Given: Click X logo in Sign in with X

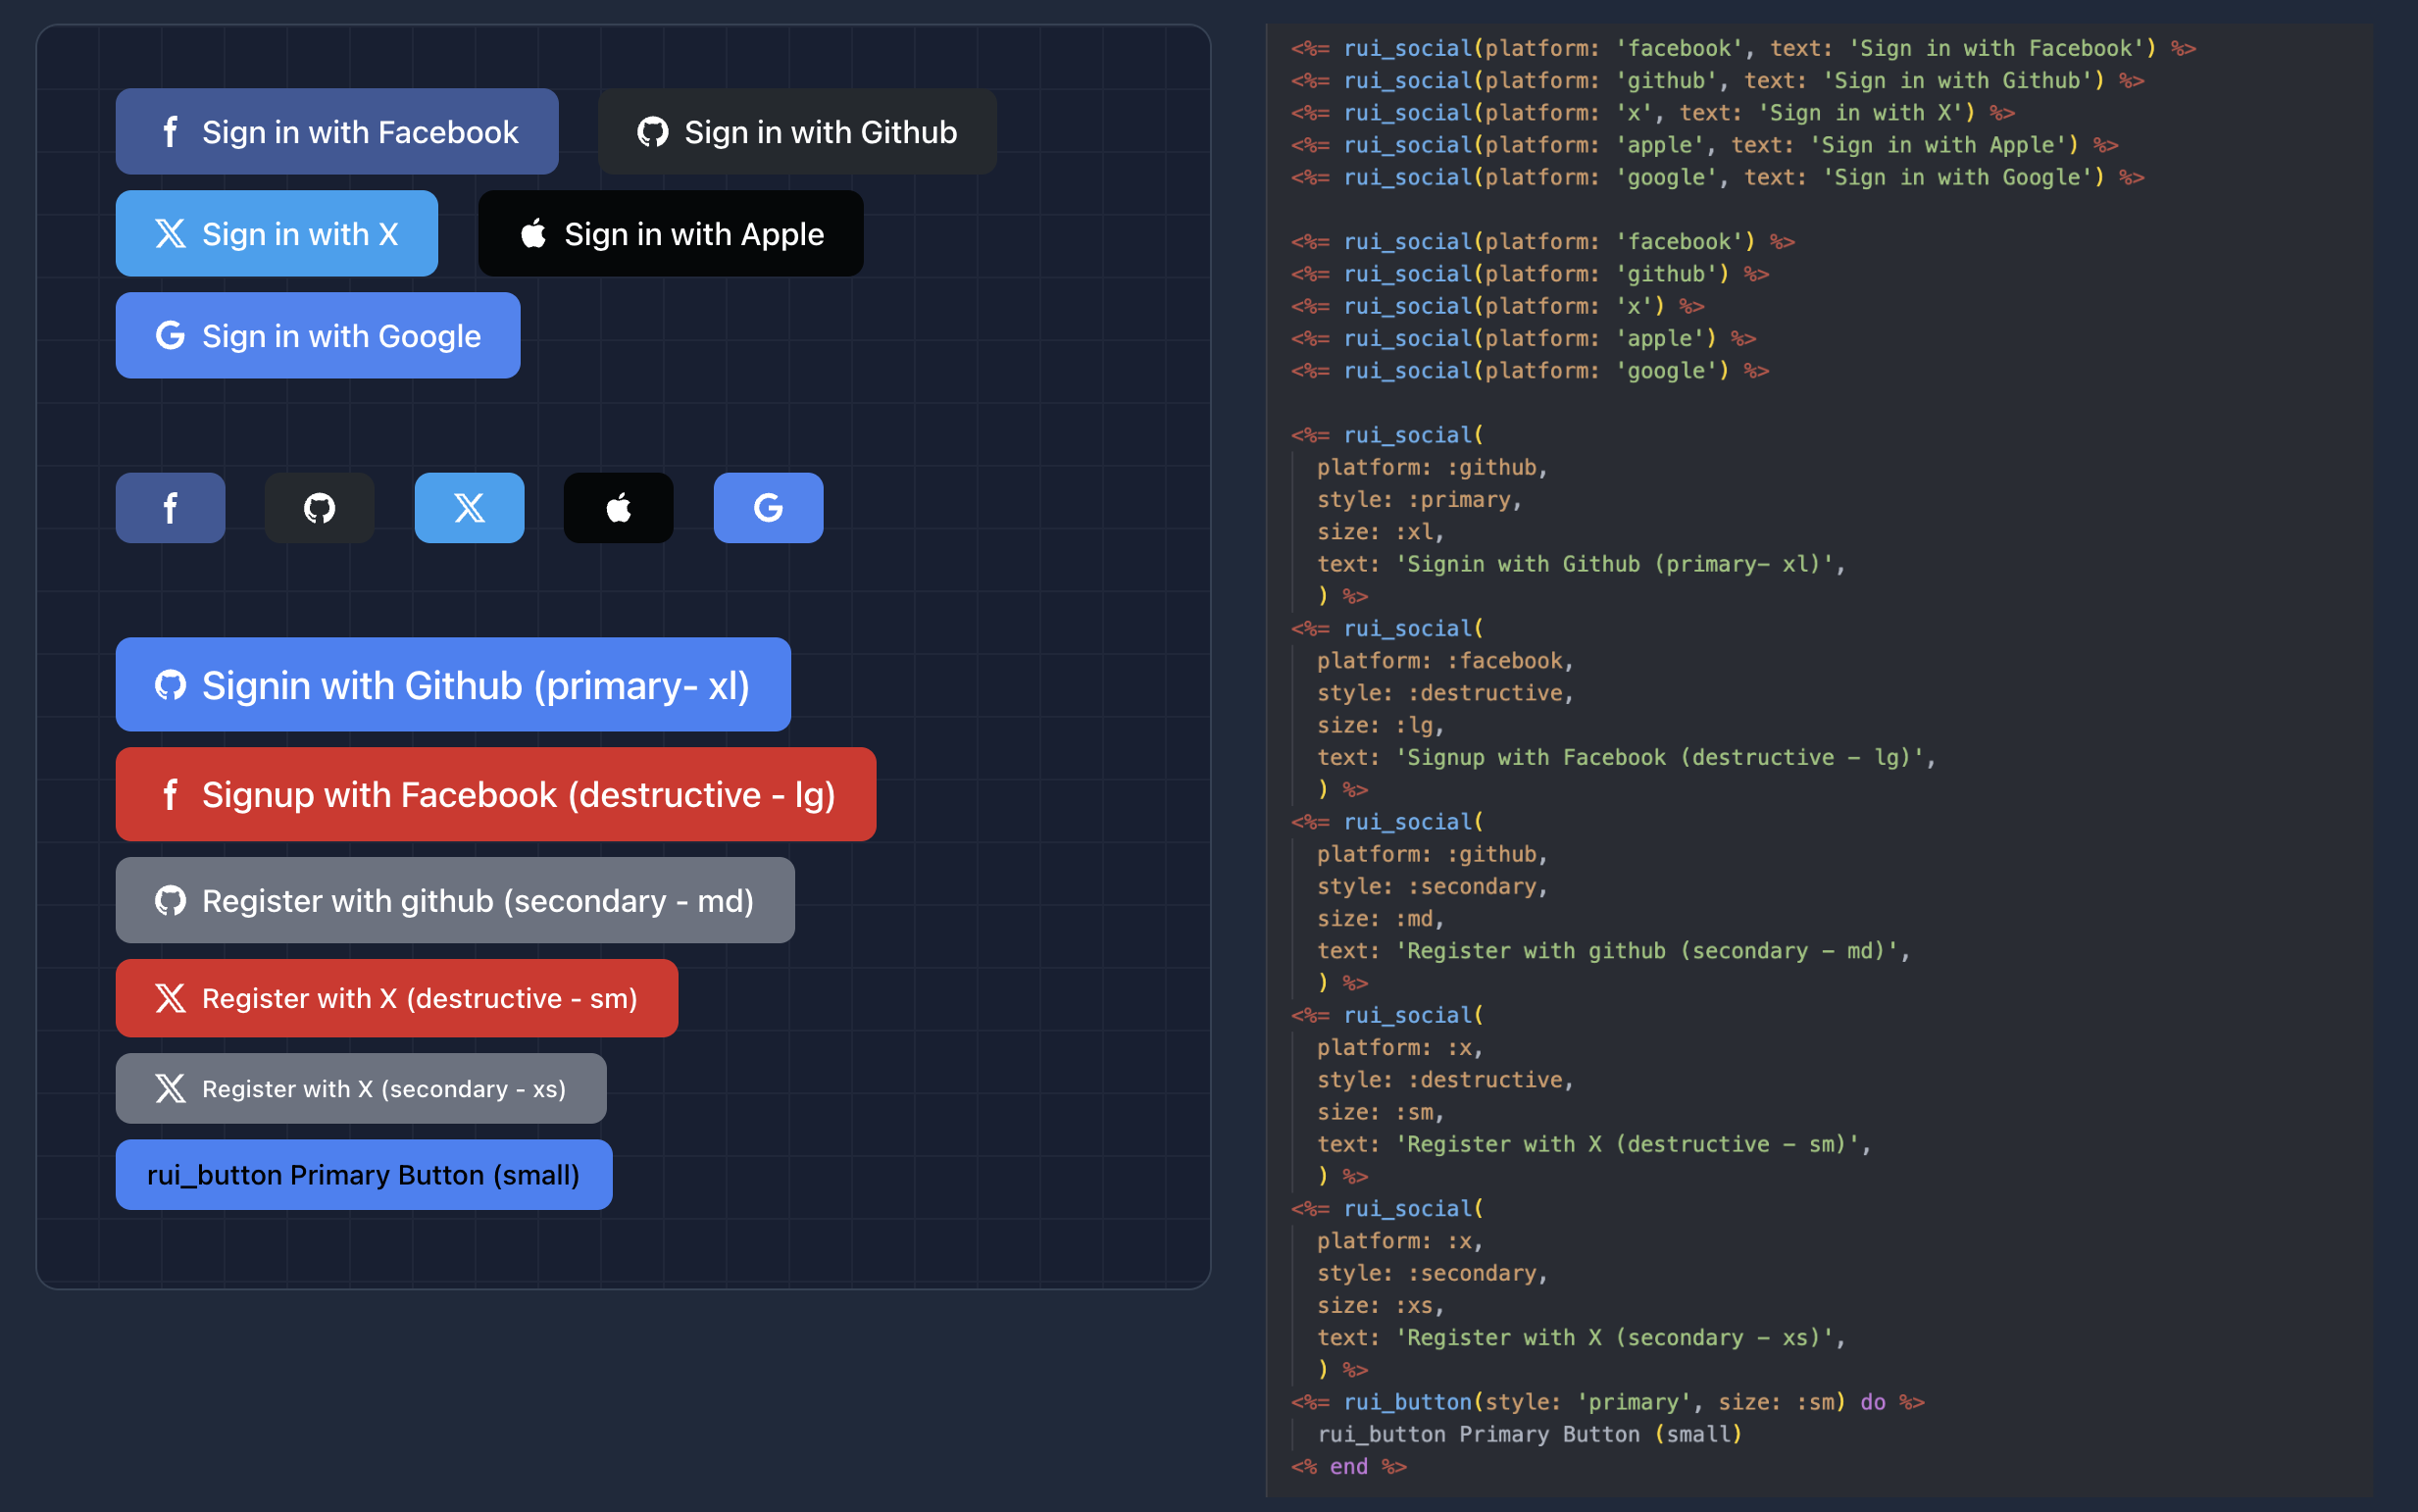Looking at the screenshot, I should pos(171,234).
